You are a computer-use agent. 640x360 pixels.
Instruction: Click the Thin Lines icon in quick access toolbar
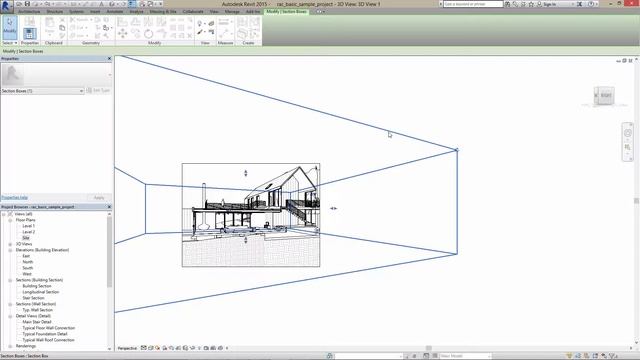[x=132, y=4]
